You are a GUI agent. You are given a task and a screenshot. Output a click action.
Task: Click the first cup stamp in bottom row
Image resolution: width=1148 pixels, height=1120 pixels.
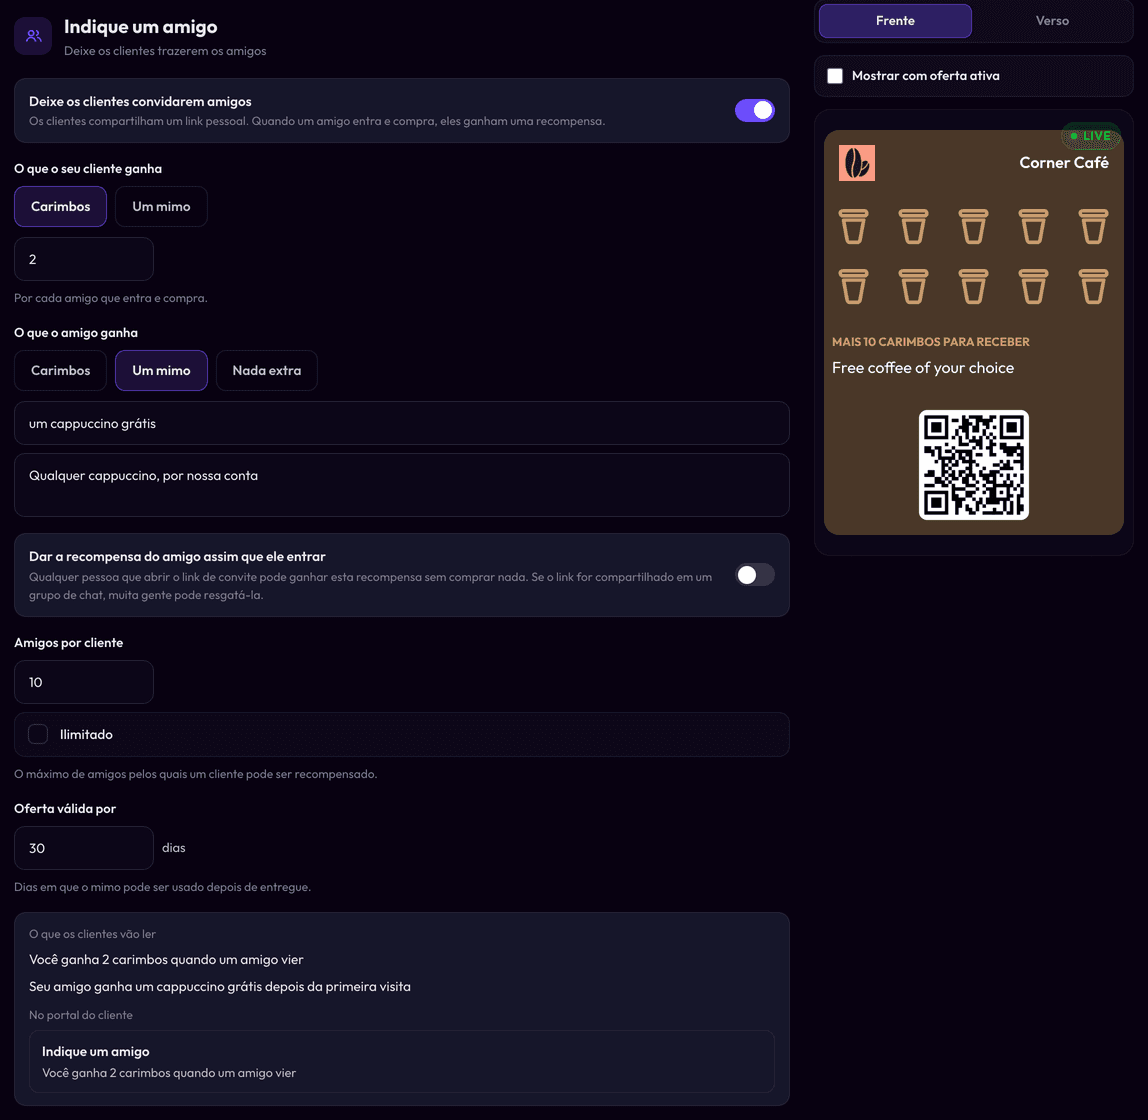point(854,286)
